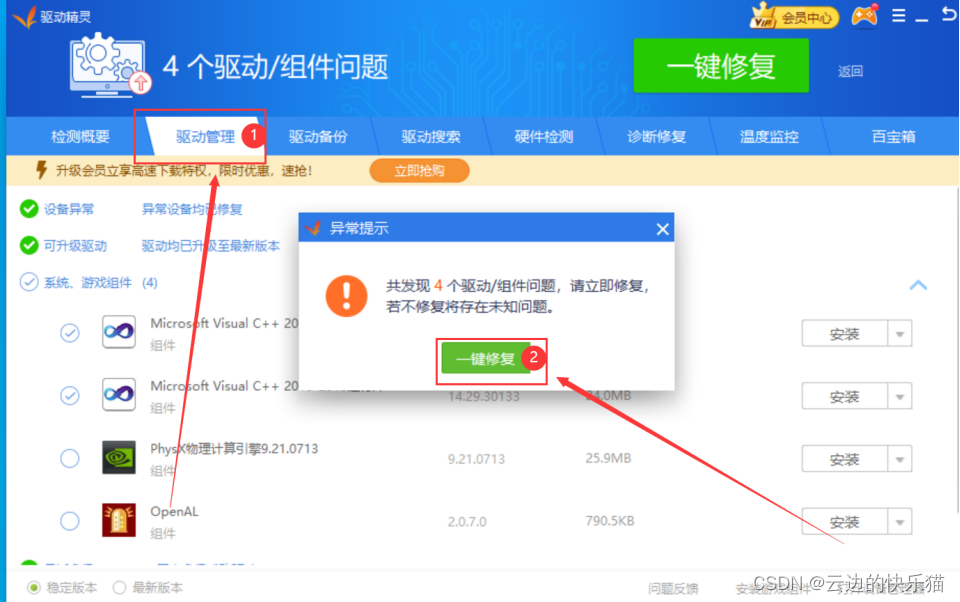Click first Microsoft Visual C++ icon

tap(119, 332)
